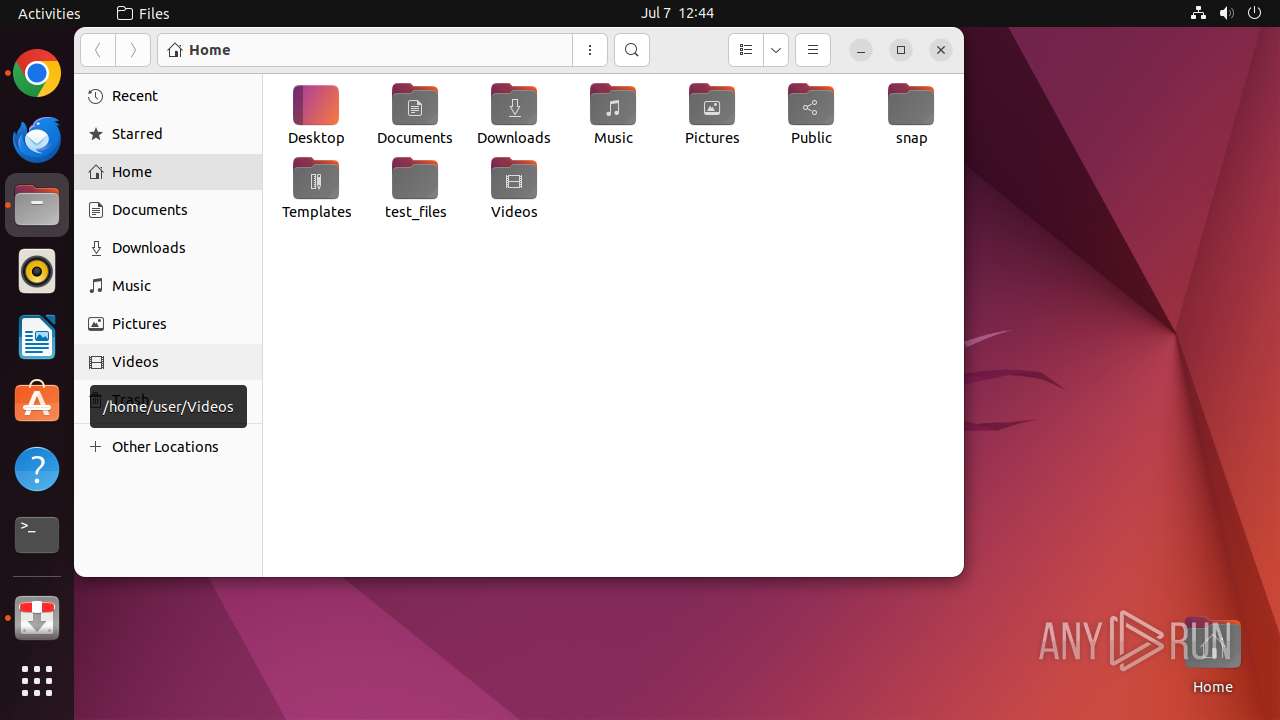Open the hamburger main menu
This screenshot has height=720, width=1280.
pyautogui.click(x=813, y=50)
